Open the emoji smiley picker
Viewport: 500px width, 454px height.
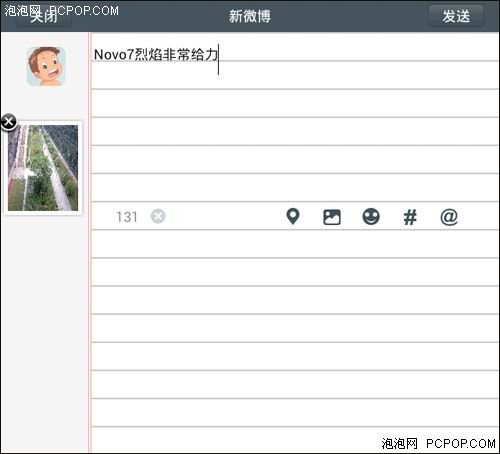click(x=371, y=217)
